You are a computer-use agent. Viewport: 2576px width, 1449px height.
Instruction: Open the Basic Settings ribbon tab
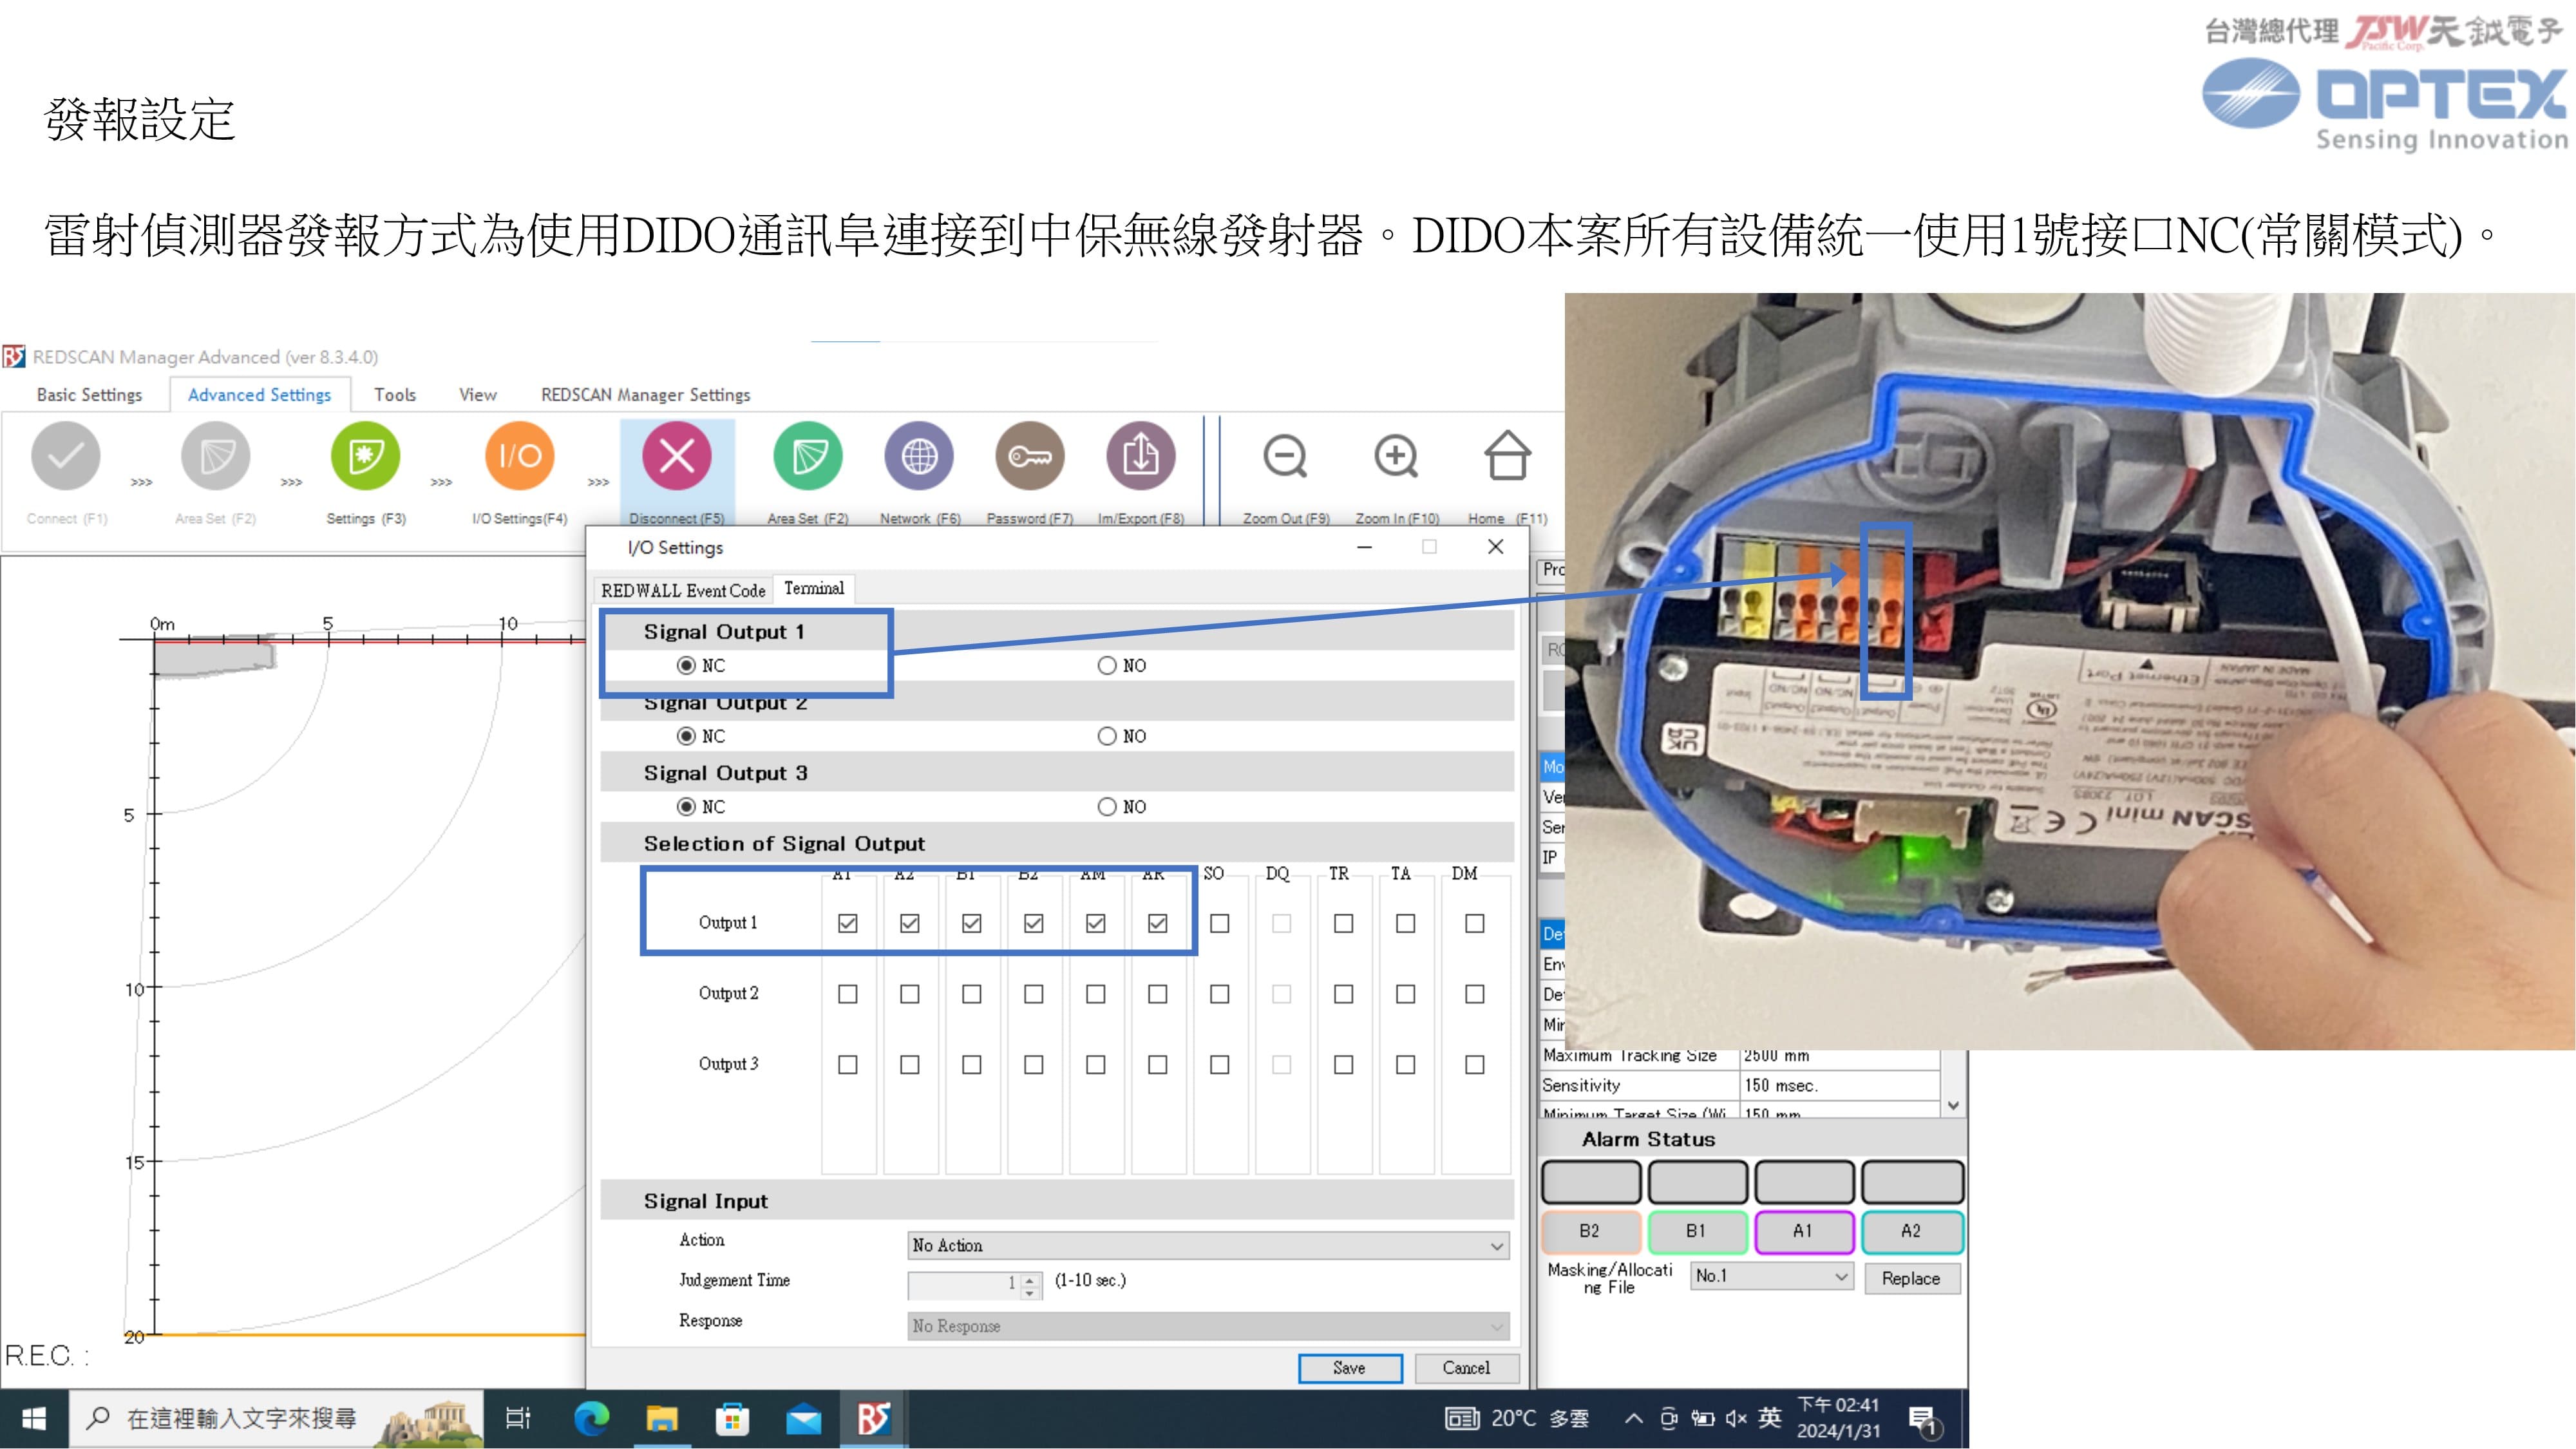click(89, 395)
